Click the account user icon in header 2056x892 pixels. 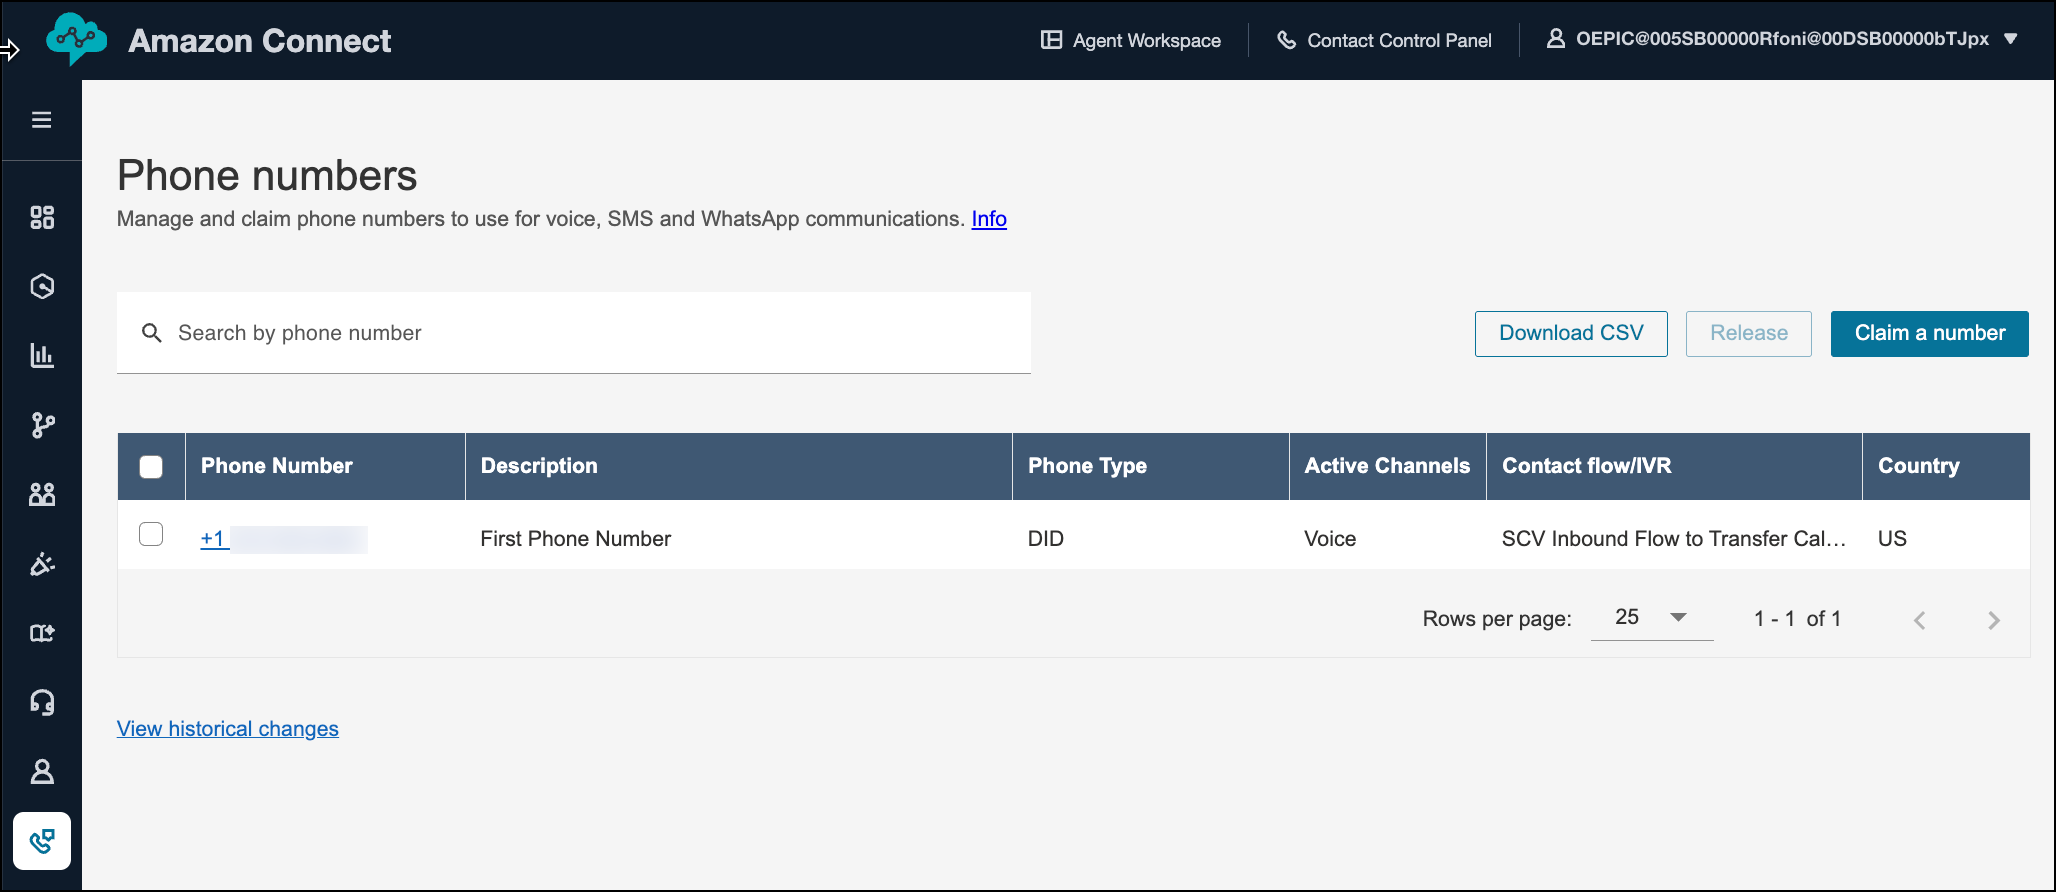pyautogui.click(x=1555, y=39)
